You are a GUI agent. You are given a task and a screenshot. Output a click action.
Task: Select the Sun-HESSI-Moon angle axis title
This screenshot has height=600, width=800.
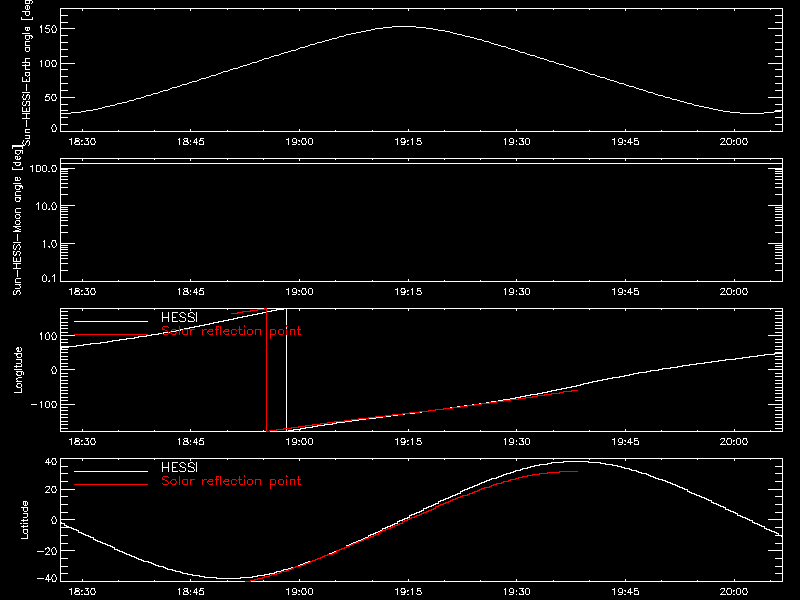(x=18, y=220)
